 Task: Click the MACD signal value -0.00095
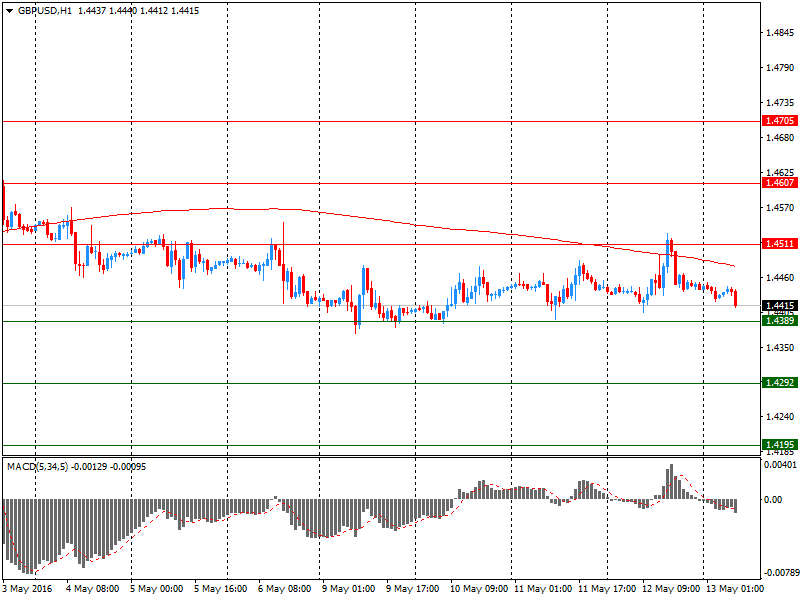click(128, 467)
